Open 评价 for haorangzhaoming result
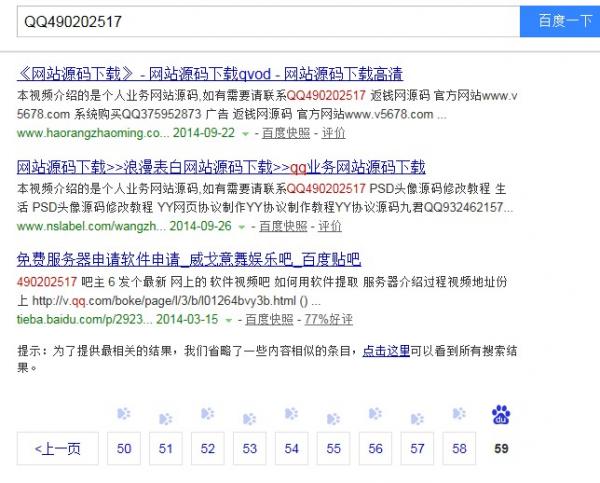 point(333,133)
